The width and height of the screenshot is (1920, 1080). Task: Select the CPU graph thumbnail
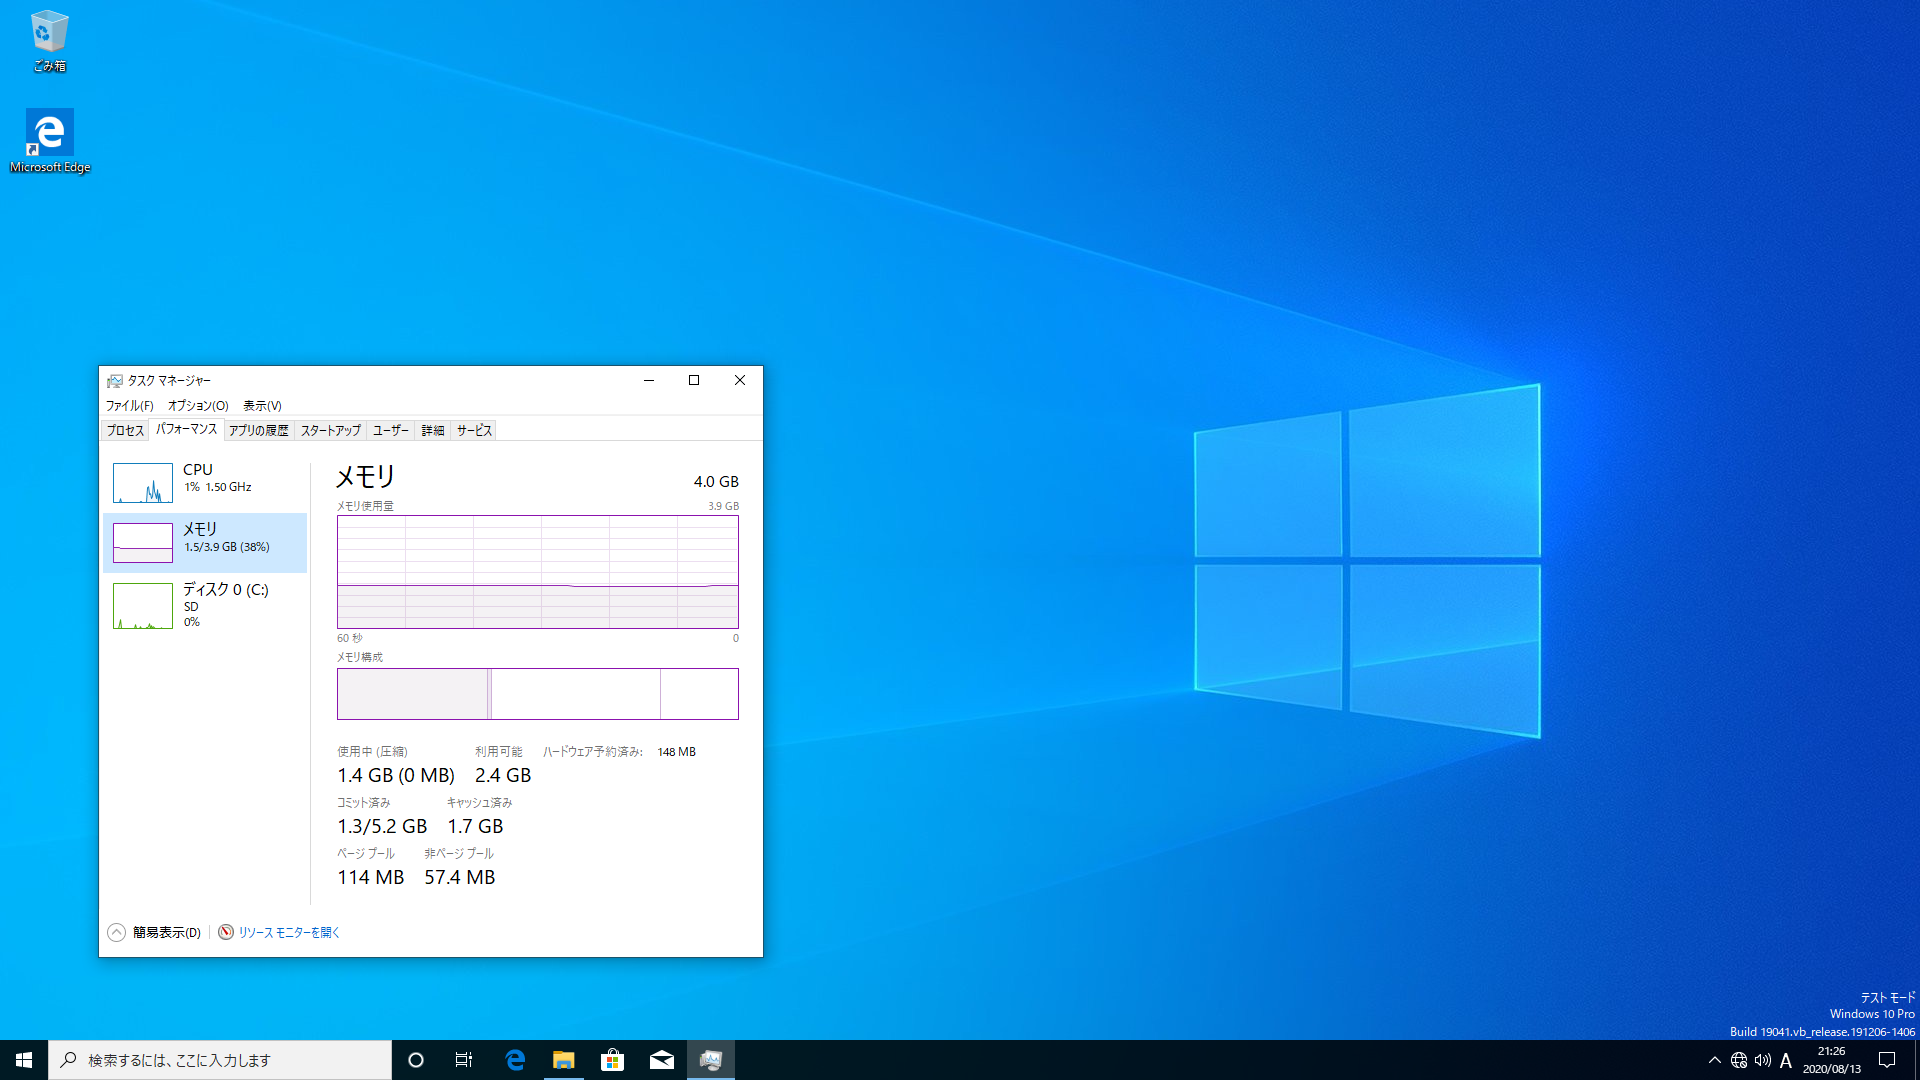point(143,483)
